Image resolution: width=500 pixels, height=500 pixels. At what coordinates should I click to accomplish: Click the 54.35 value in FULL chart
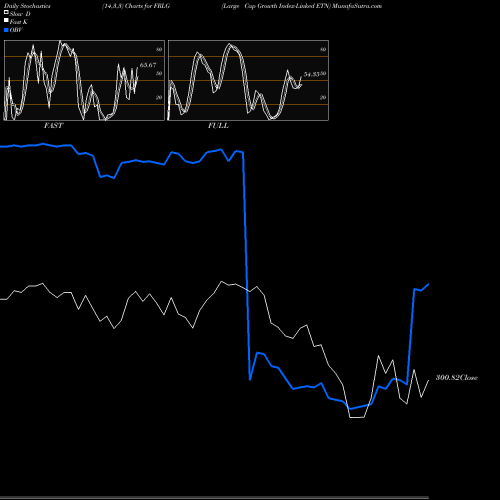(312, 74)
